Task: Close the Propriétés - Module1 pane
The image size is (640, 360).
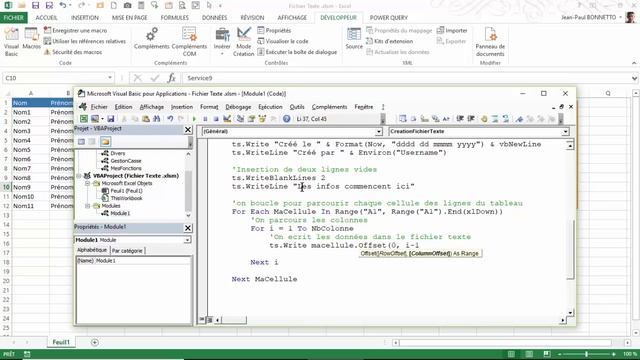Action: [x=188, y=228]
